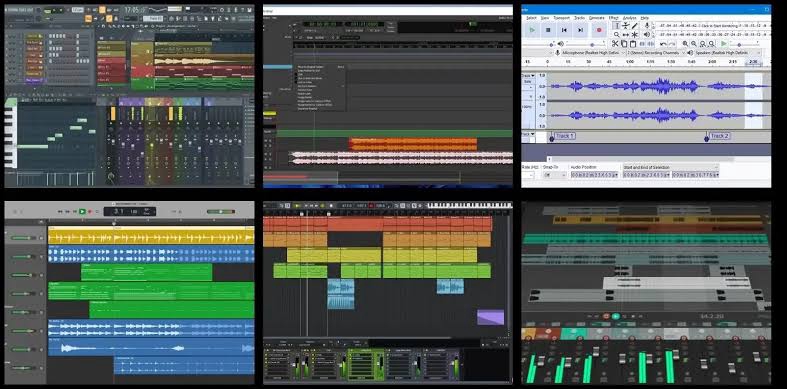
Task: Click Trim Audio icon in Audacity
Action: pos(642,44)
